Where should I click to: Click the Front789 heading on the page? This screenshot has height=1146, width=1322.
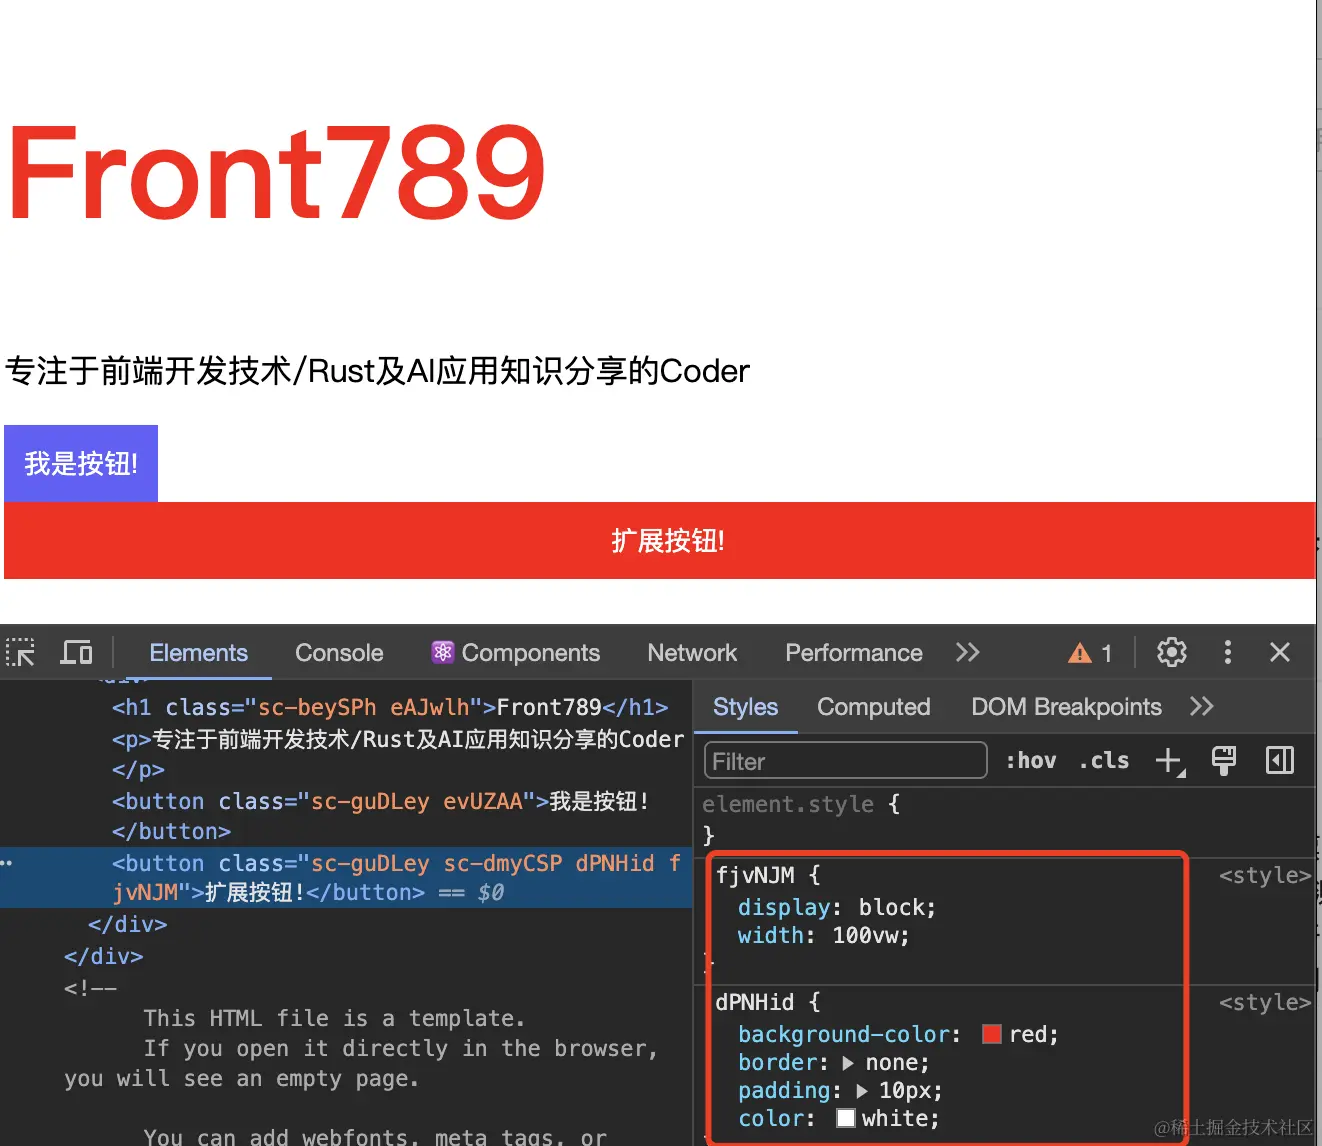[275, 172]
